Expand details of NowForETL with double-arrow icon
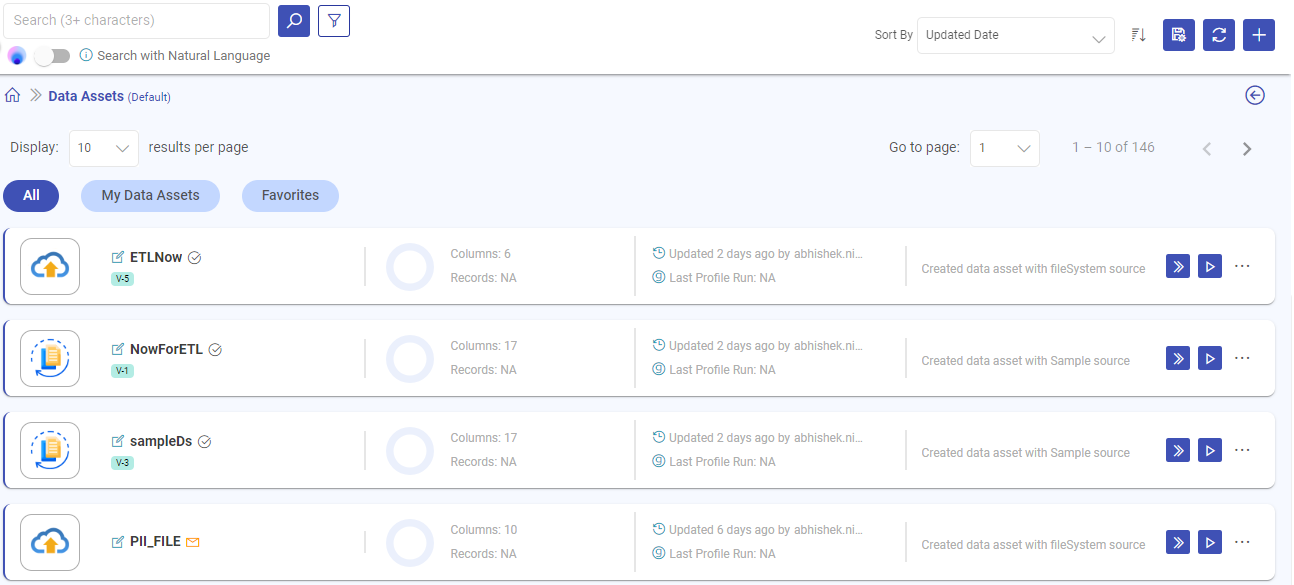 point(1177,357)
